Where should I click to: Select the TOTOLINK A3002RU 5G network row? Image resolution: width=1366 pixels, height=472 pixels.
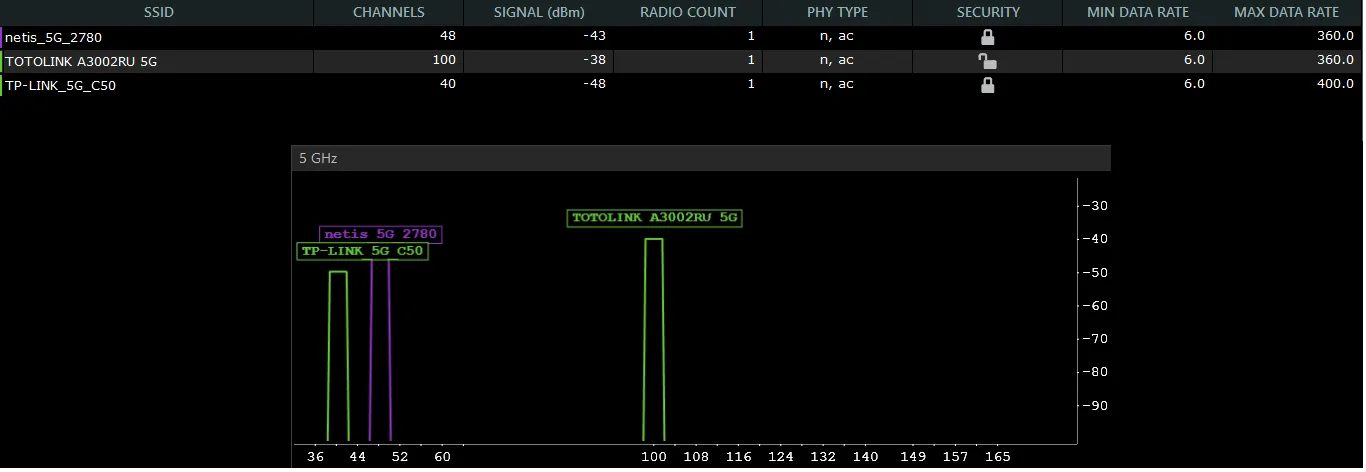click(682, 61)
